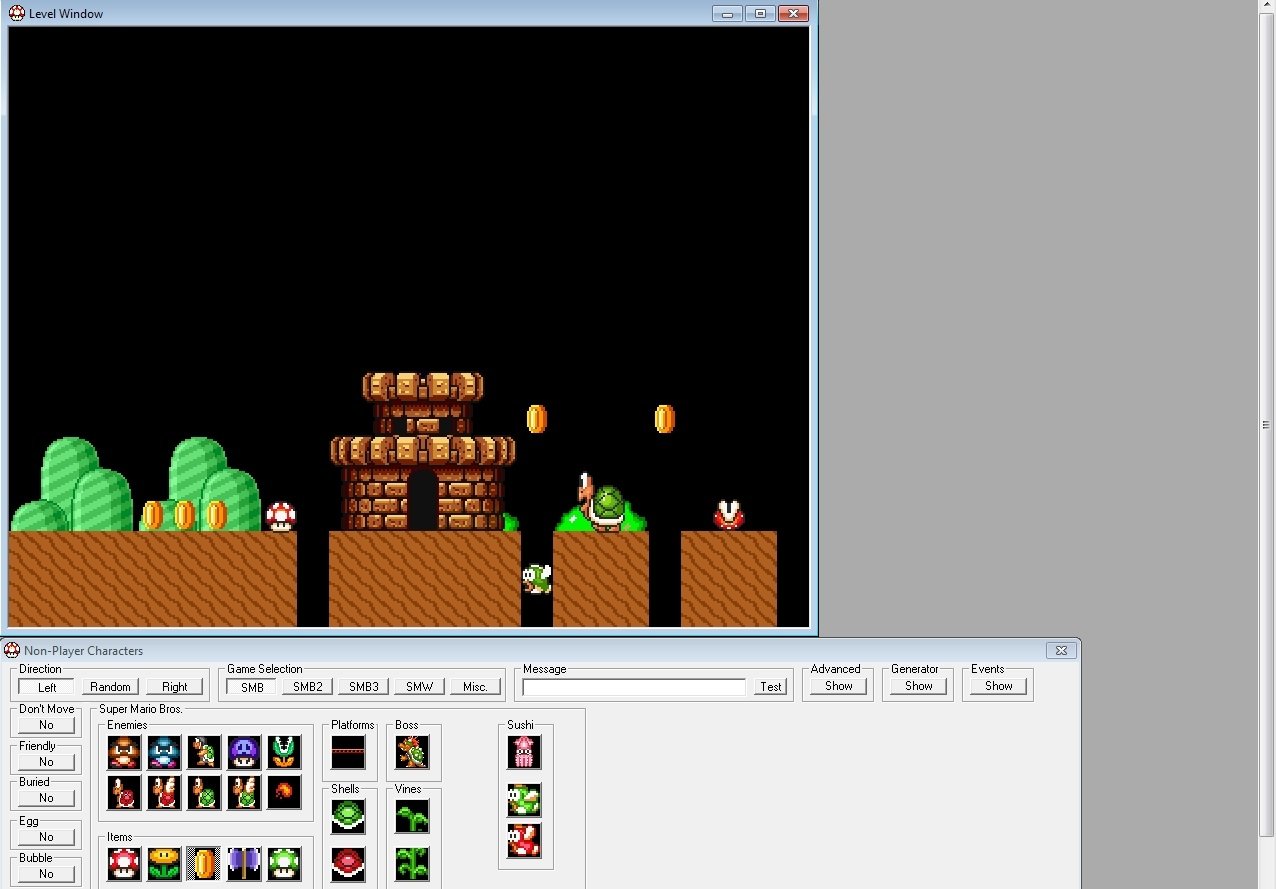Show the Advanced options
This screenshot has height=889, width=1276.
[x=839, y=686]
